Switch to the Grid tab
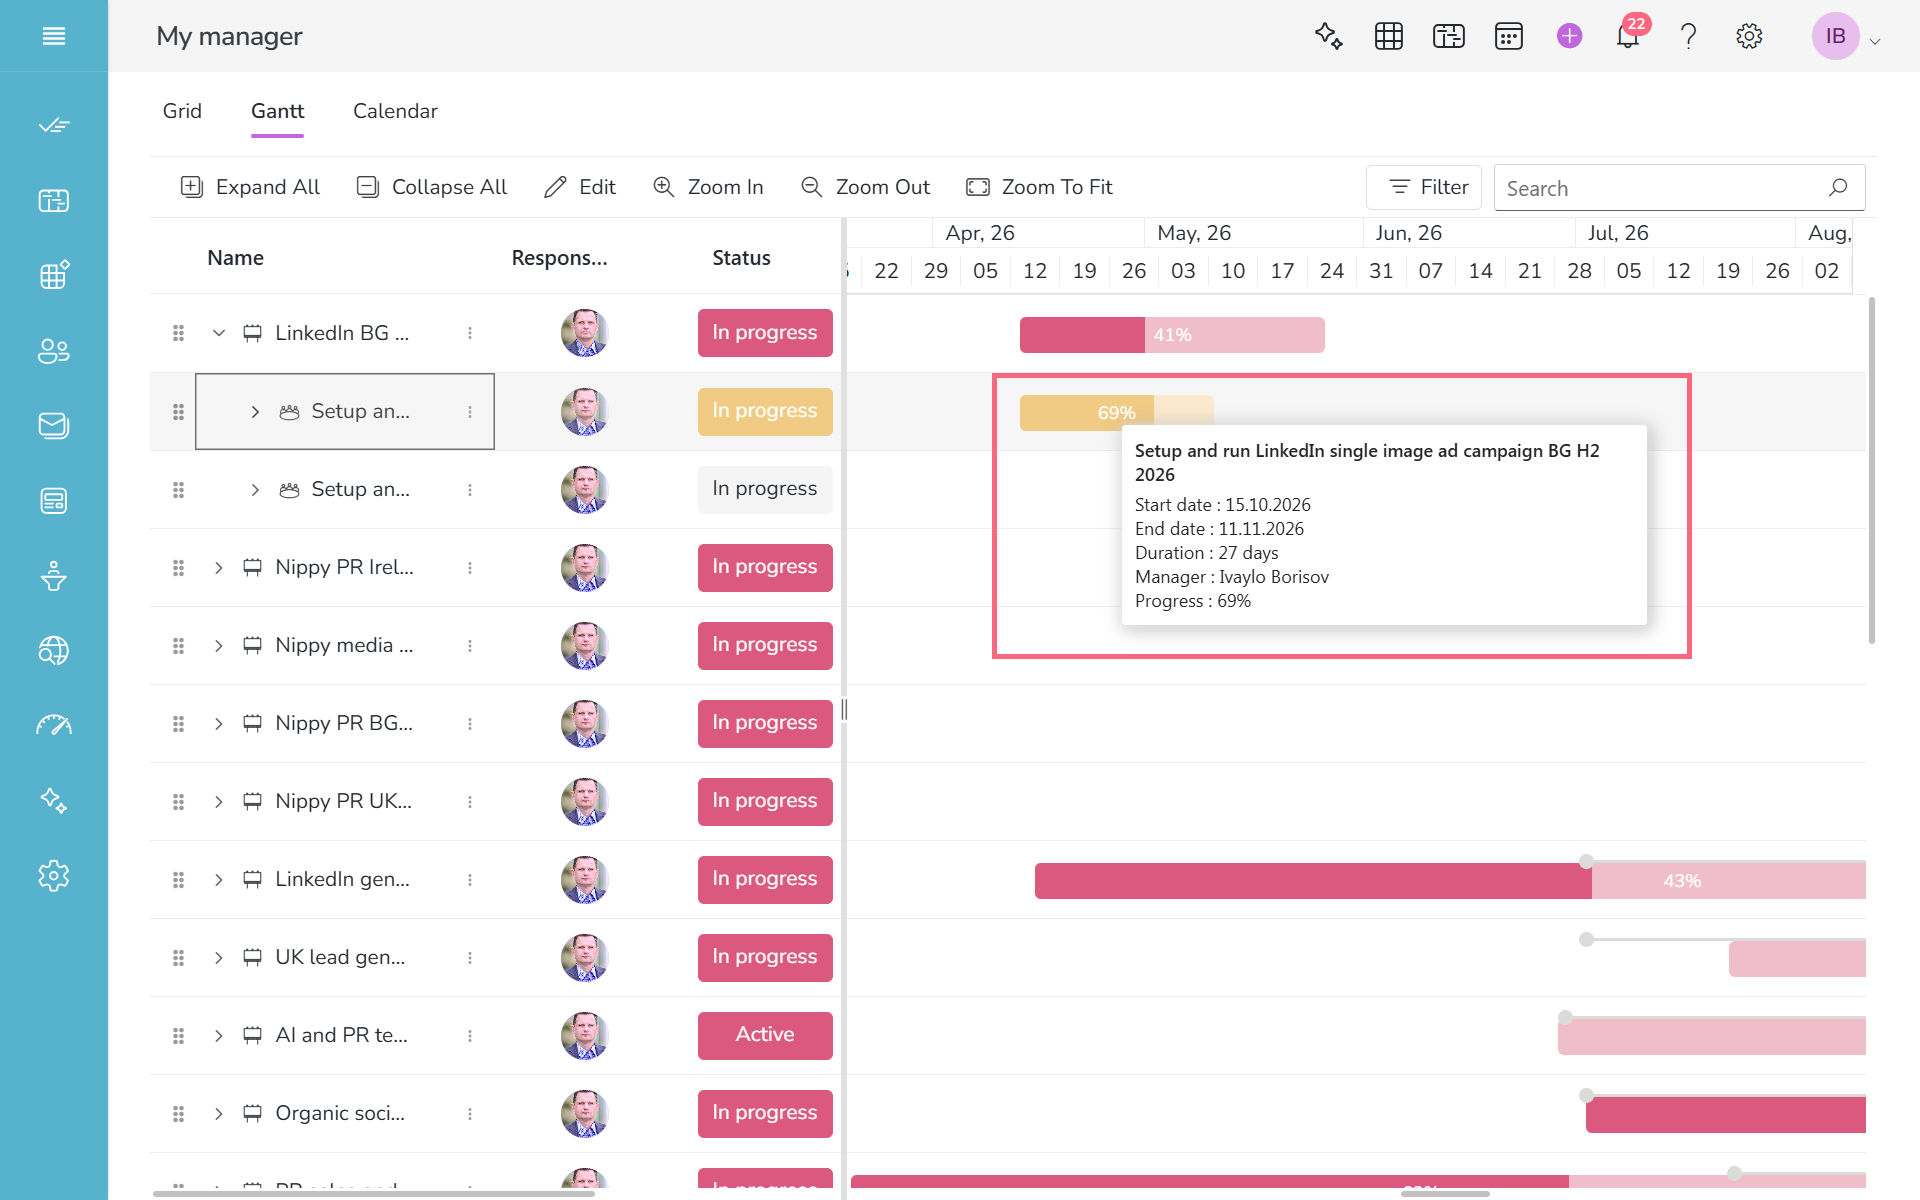 [x=182, y=111]
